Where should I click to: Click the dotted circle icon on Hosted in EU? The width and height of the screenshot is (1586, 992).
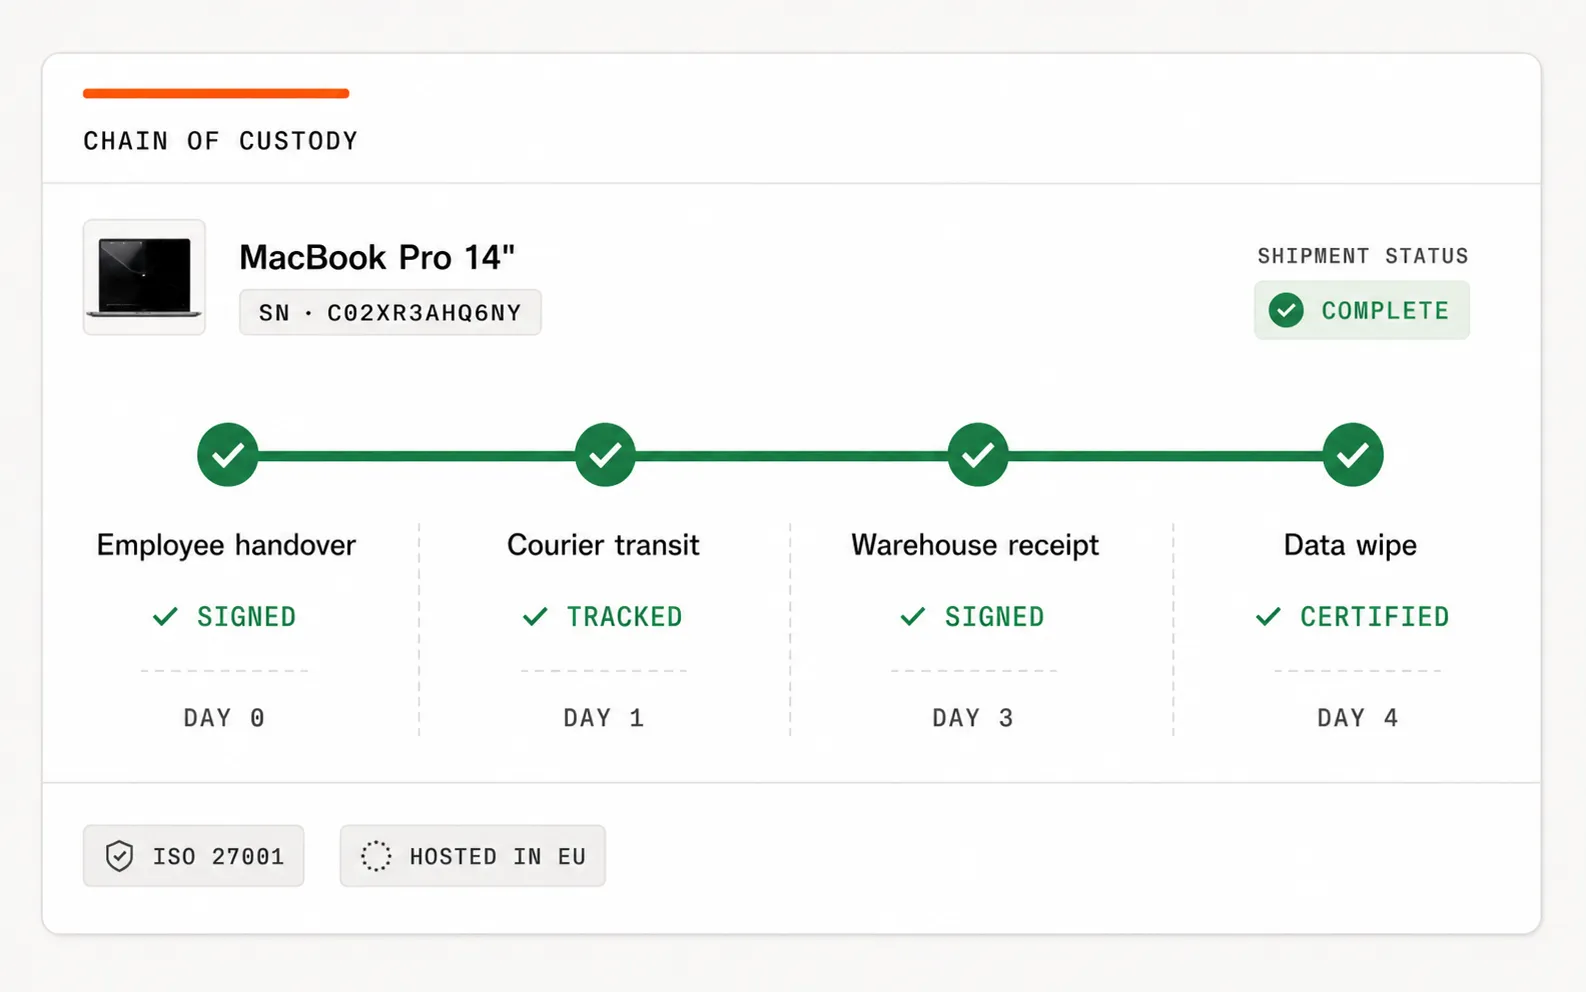click(x=376, y=856)
